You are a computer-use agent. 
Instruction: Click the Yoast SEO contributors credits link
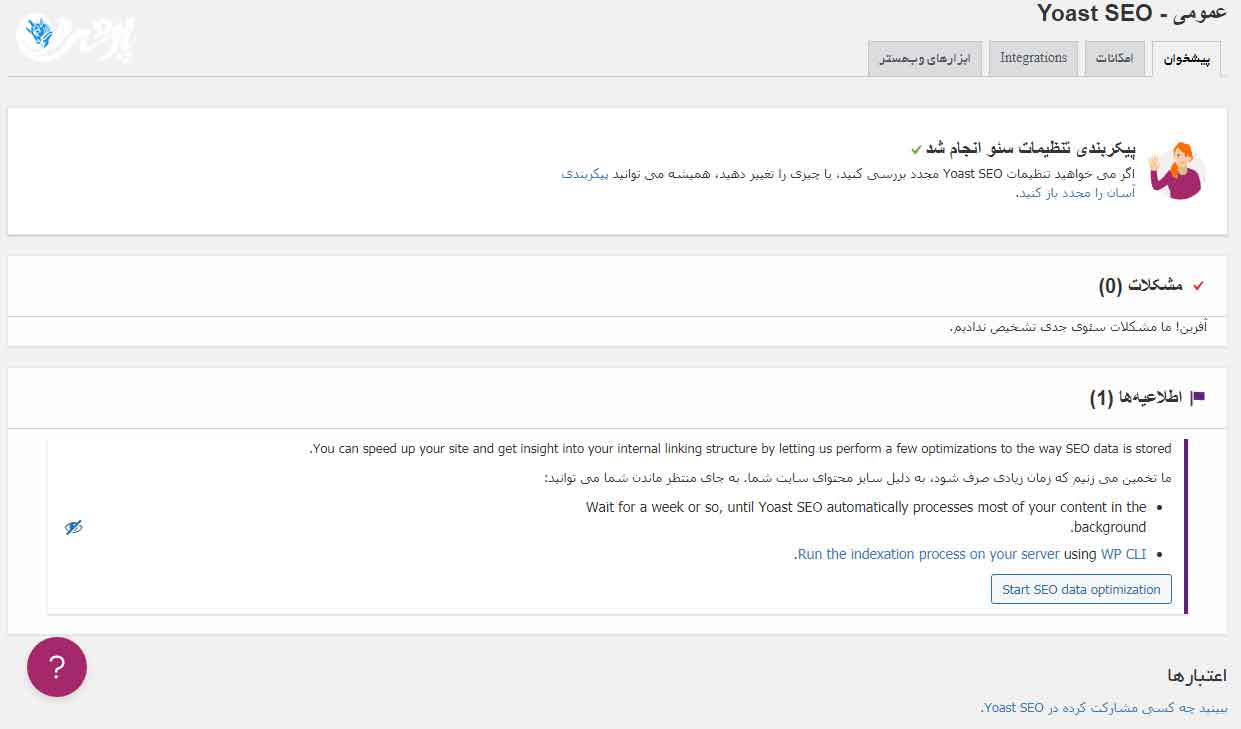point(1104,707)
